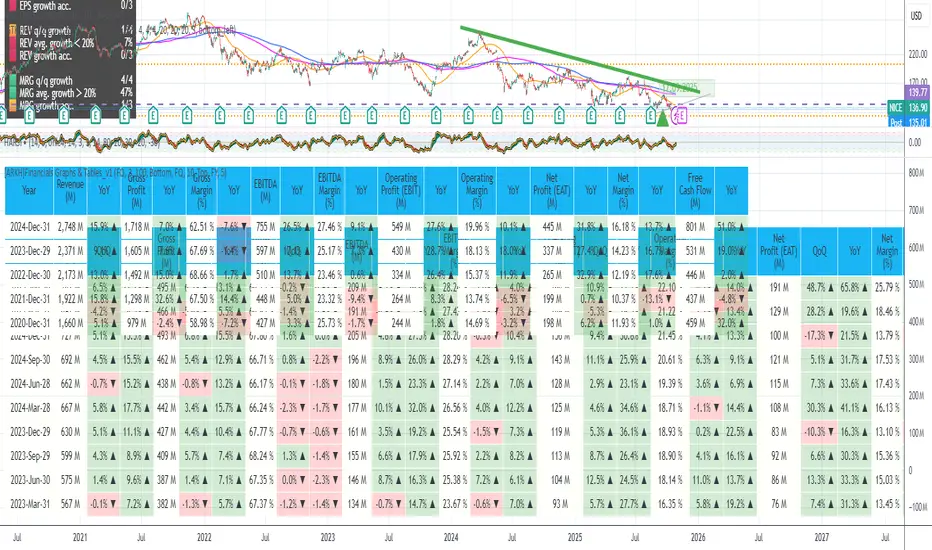
Task: Click the 692 M quarterly revenue cell
Action: (70, 360)
